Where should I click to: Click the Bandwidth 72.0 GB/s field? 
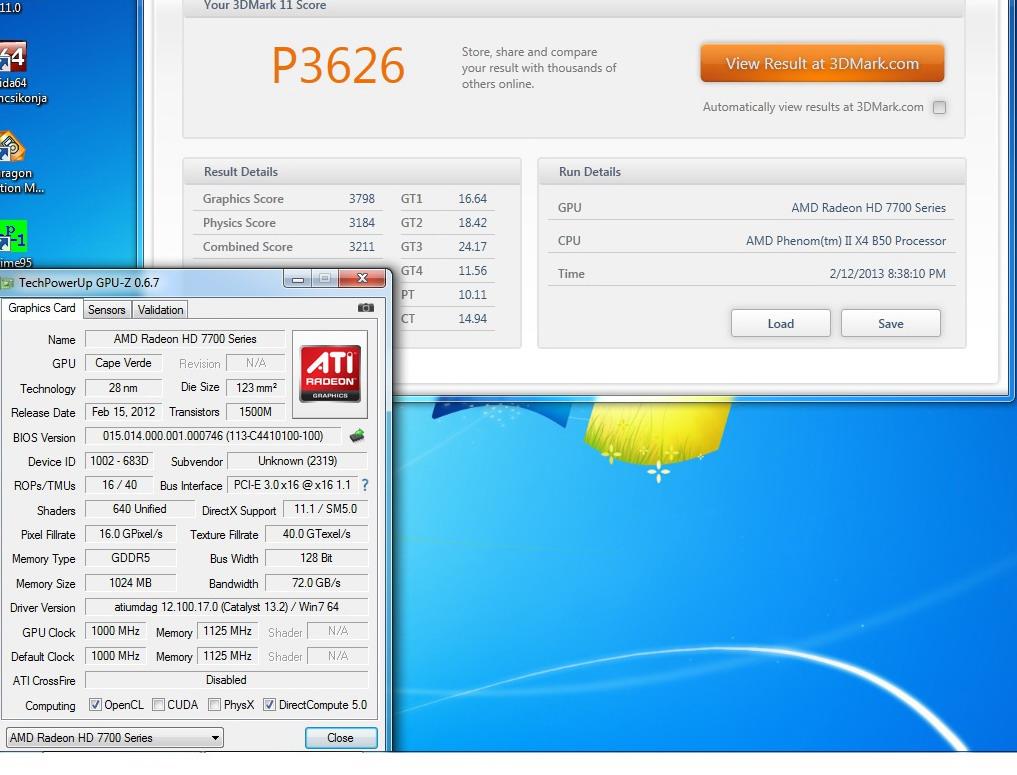click(317, 583)
